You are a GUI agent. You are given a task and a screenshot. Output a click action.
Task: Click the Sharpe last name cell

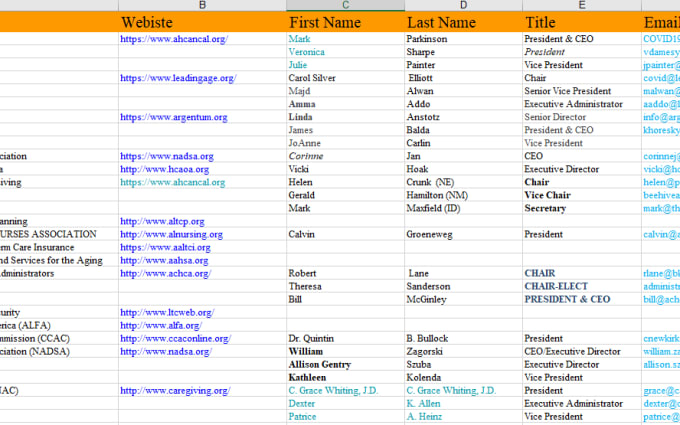tap(464, 52)
